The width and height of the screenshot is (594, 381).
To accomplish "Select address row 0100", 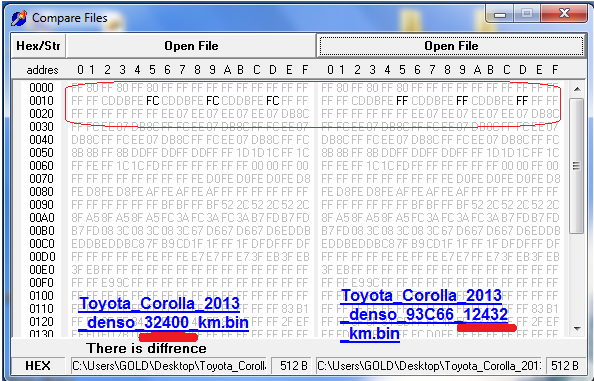I will click(x=42, y=296).
